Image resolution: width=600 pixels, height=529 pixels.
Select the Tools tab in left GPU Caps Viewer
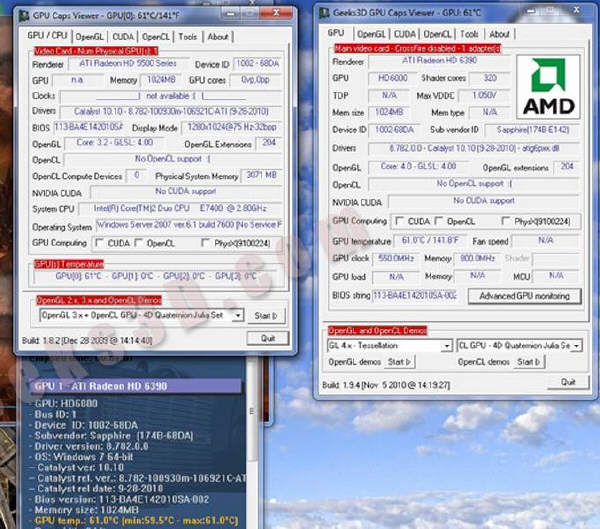[x=188, y=37]
